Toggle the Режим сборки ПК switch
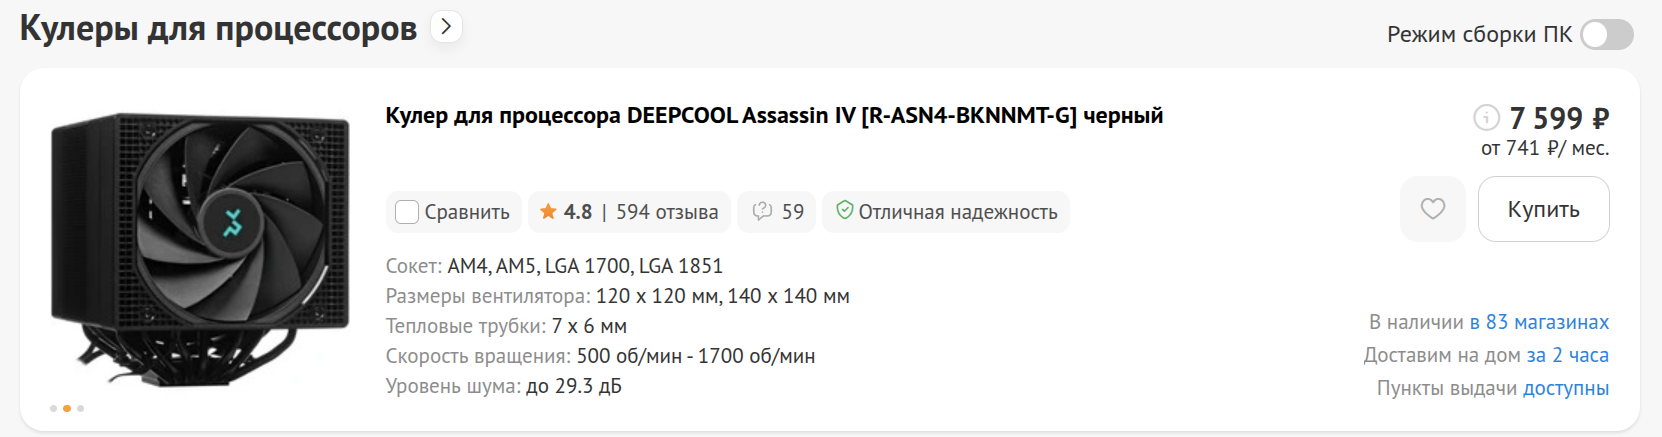The image size is (1662, 437). click(1607, 35)
